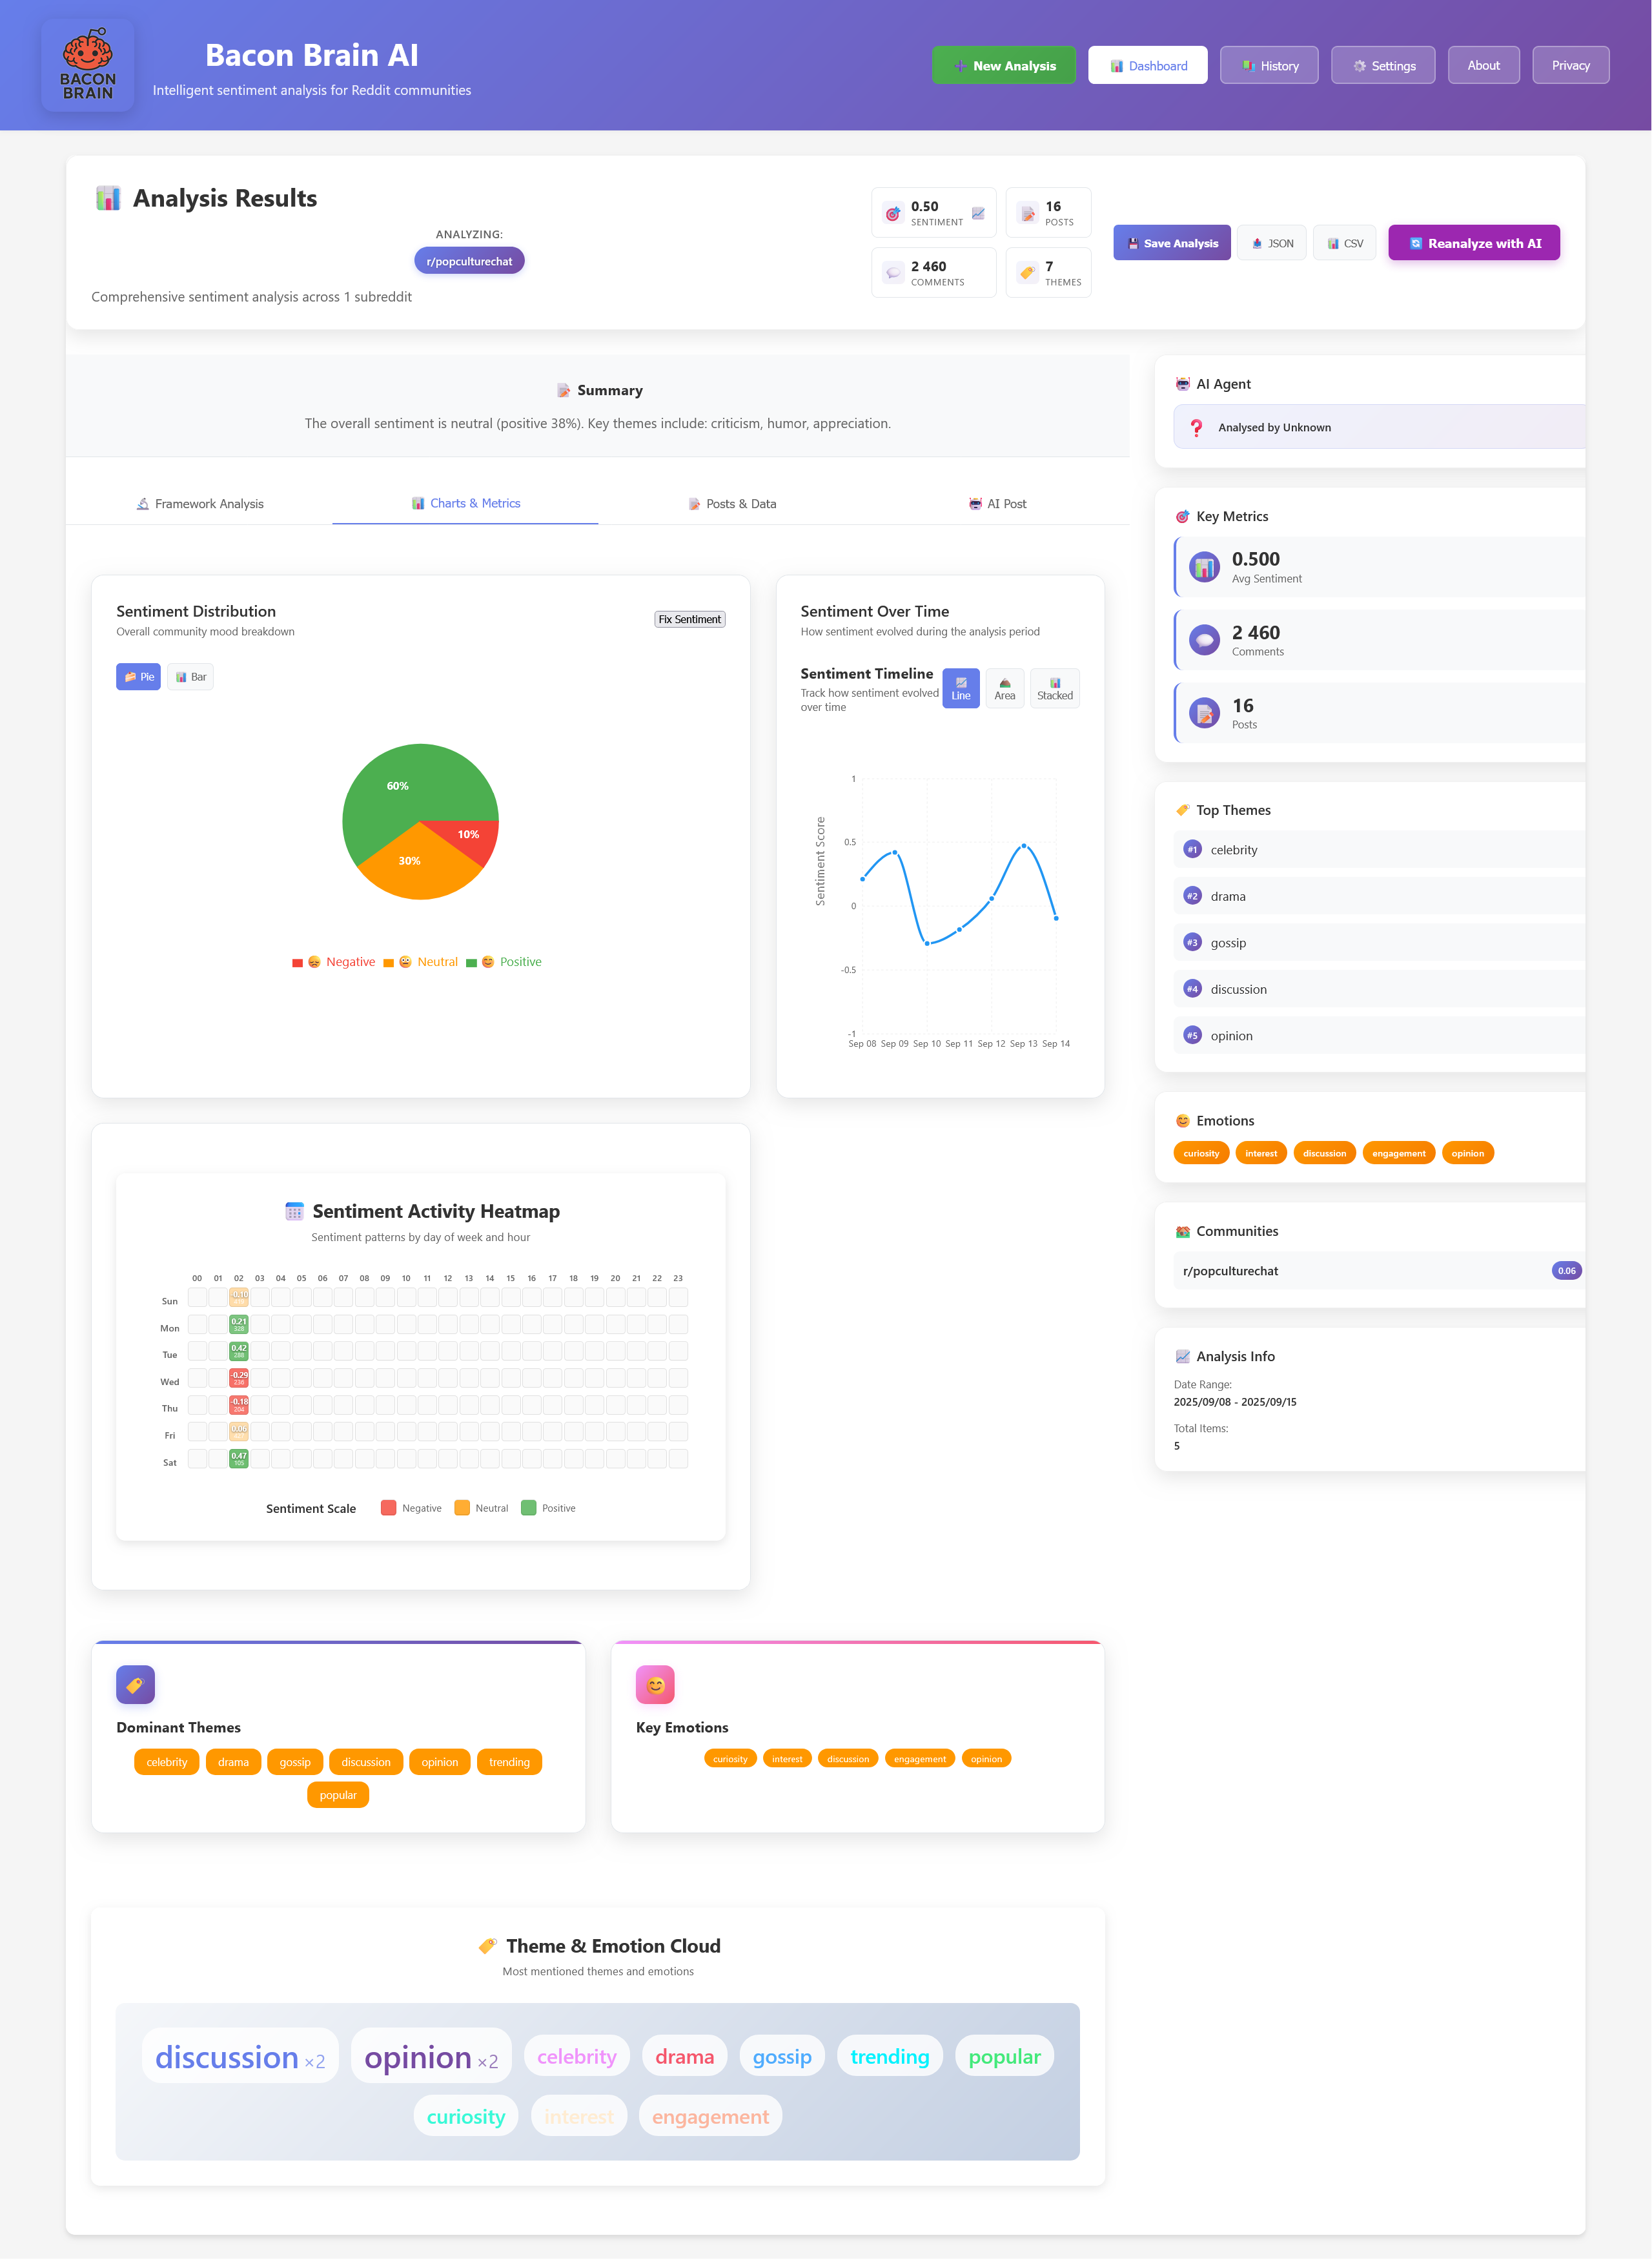1652x2260 pixels.
Task: Export results as JSON
Action: click(1271, 243)
